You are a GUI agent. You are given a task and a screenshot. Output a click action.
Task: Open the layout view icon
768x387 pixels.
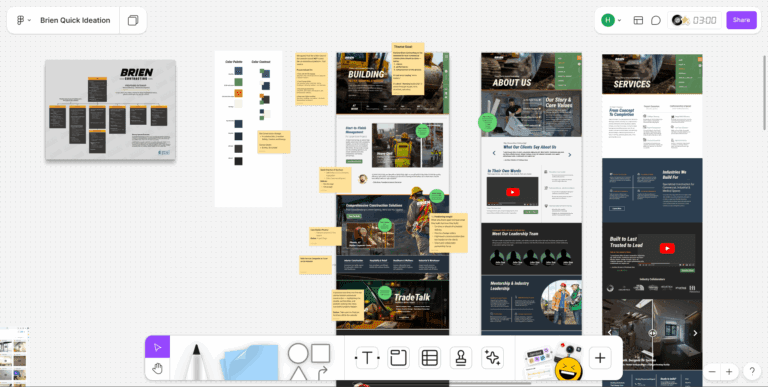point(638,20)
